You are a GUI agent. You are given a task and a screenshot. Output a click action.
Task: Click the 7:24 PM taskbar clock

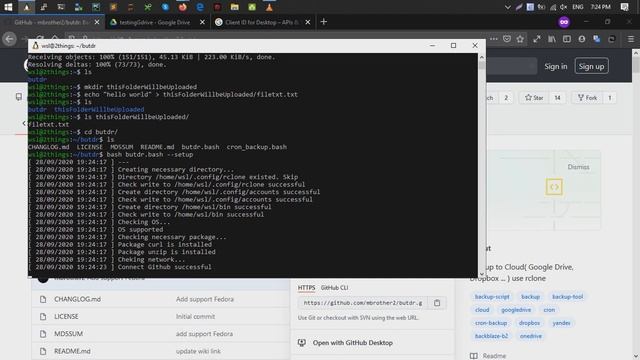pos(600,7)
